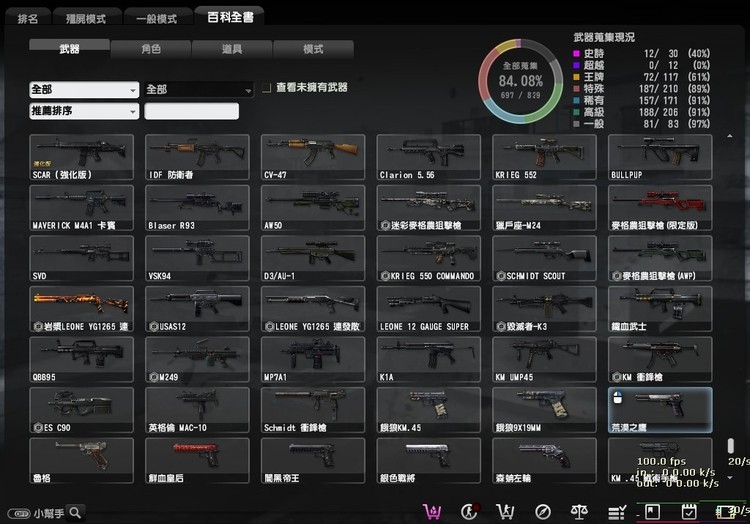Select the K1A weapon card

pos(429,360)
